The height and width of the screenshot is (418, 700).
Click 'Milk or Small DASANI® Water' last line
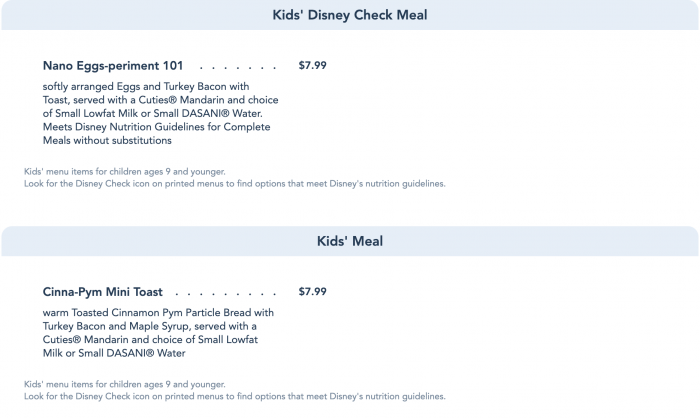114,353
